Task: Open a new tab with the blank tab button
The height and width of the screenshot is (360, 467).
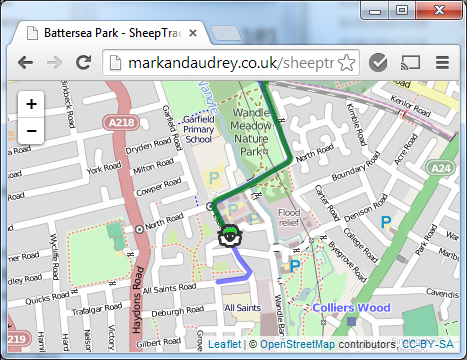Action: (226, 33)
